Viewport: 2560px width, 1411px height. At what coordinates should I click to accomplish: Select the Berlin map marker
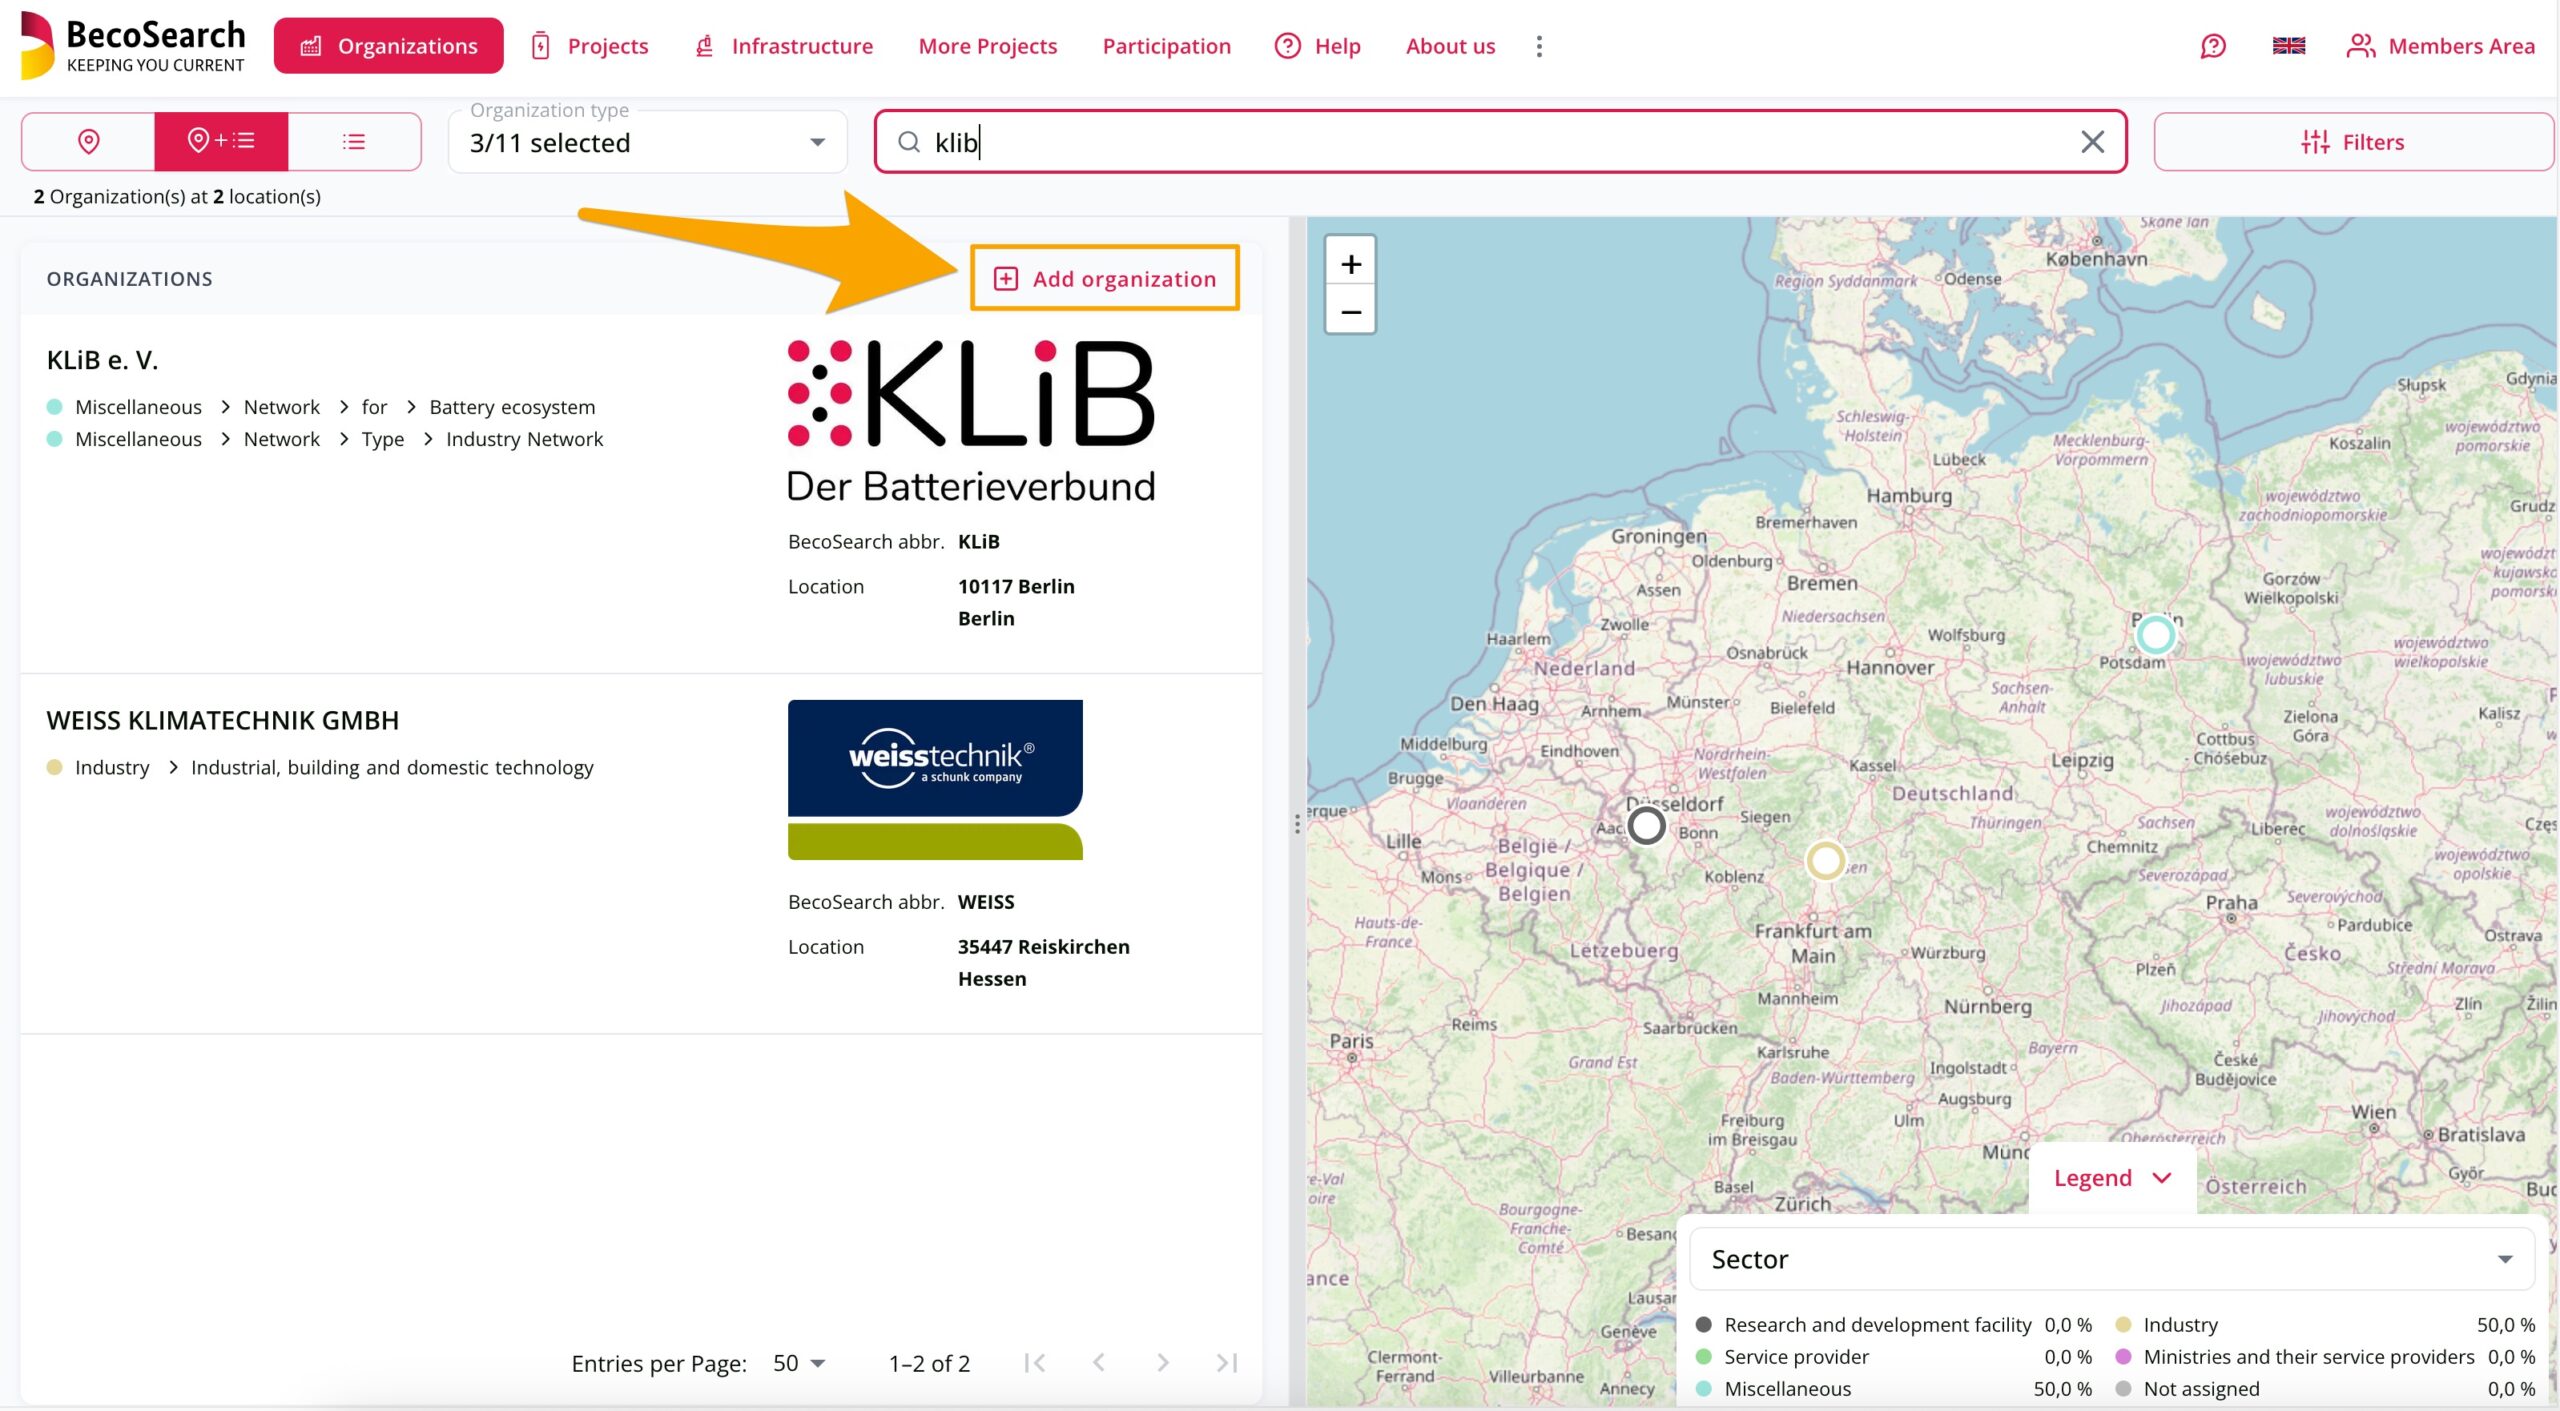(x=2156, y=634)
